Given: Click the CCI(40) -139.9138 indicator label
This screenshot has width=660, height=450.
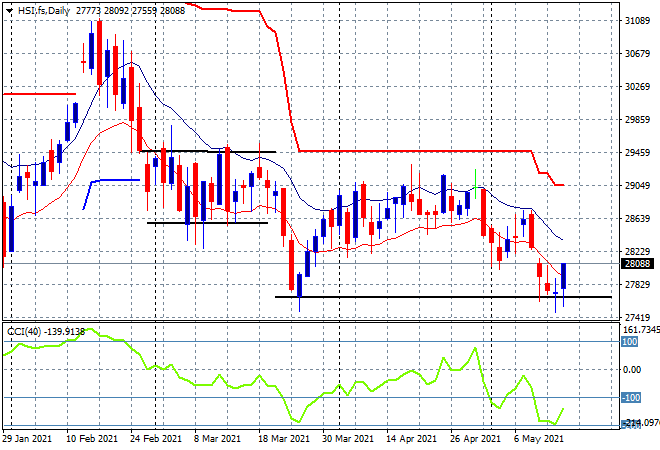Looking at the screenshot, I should pos(46,332).
